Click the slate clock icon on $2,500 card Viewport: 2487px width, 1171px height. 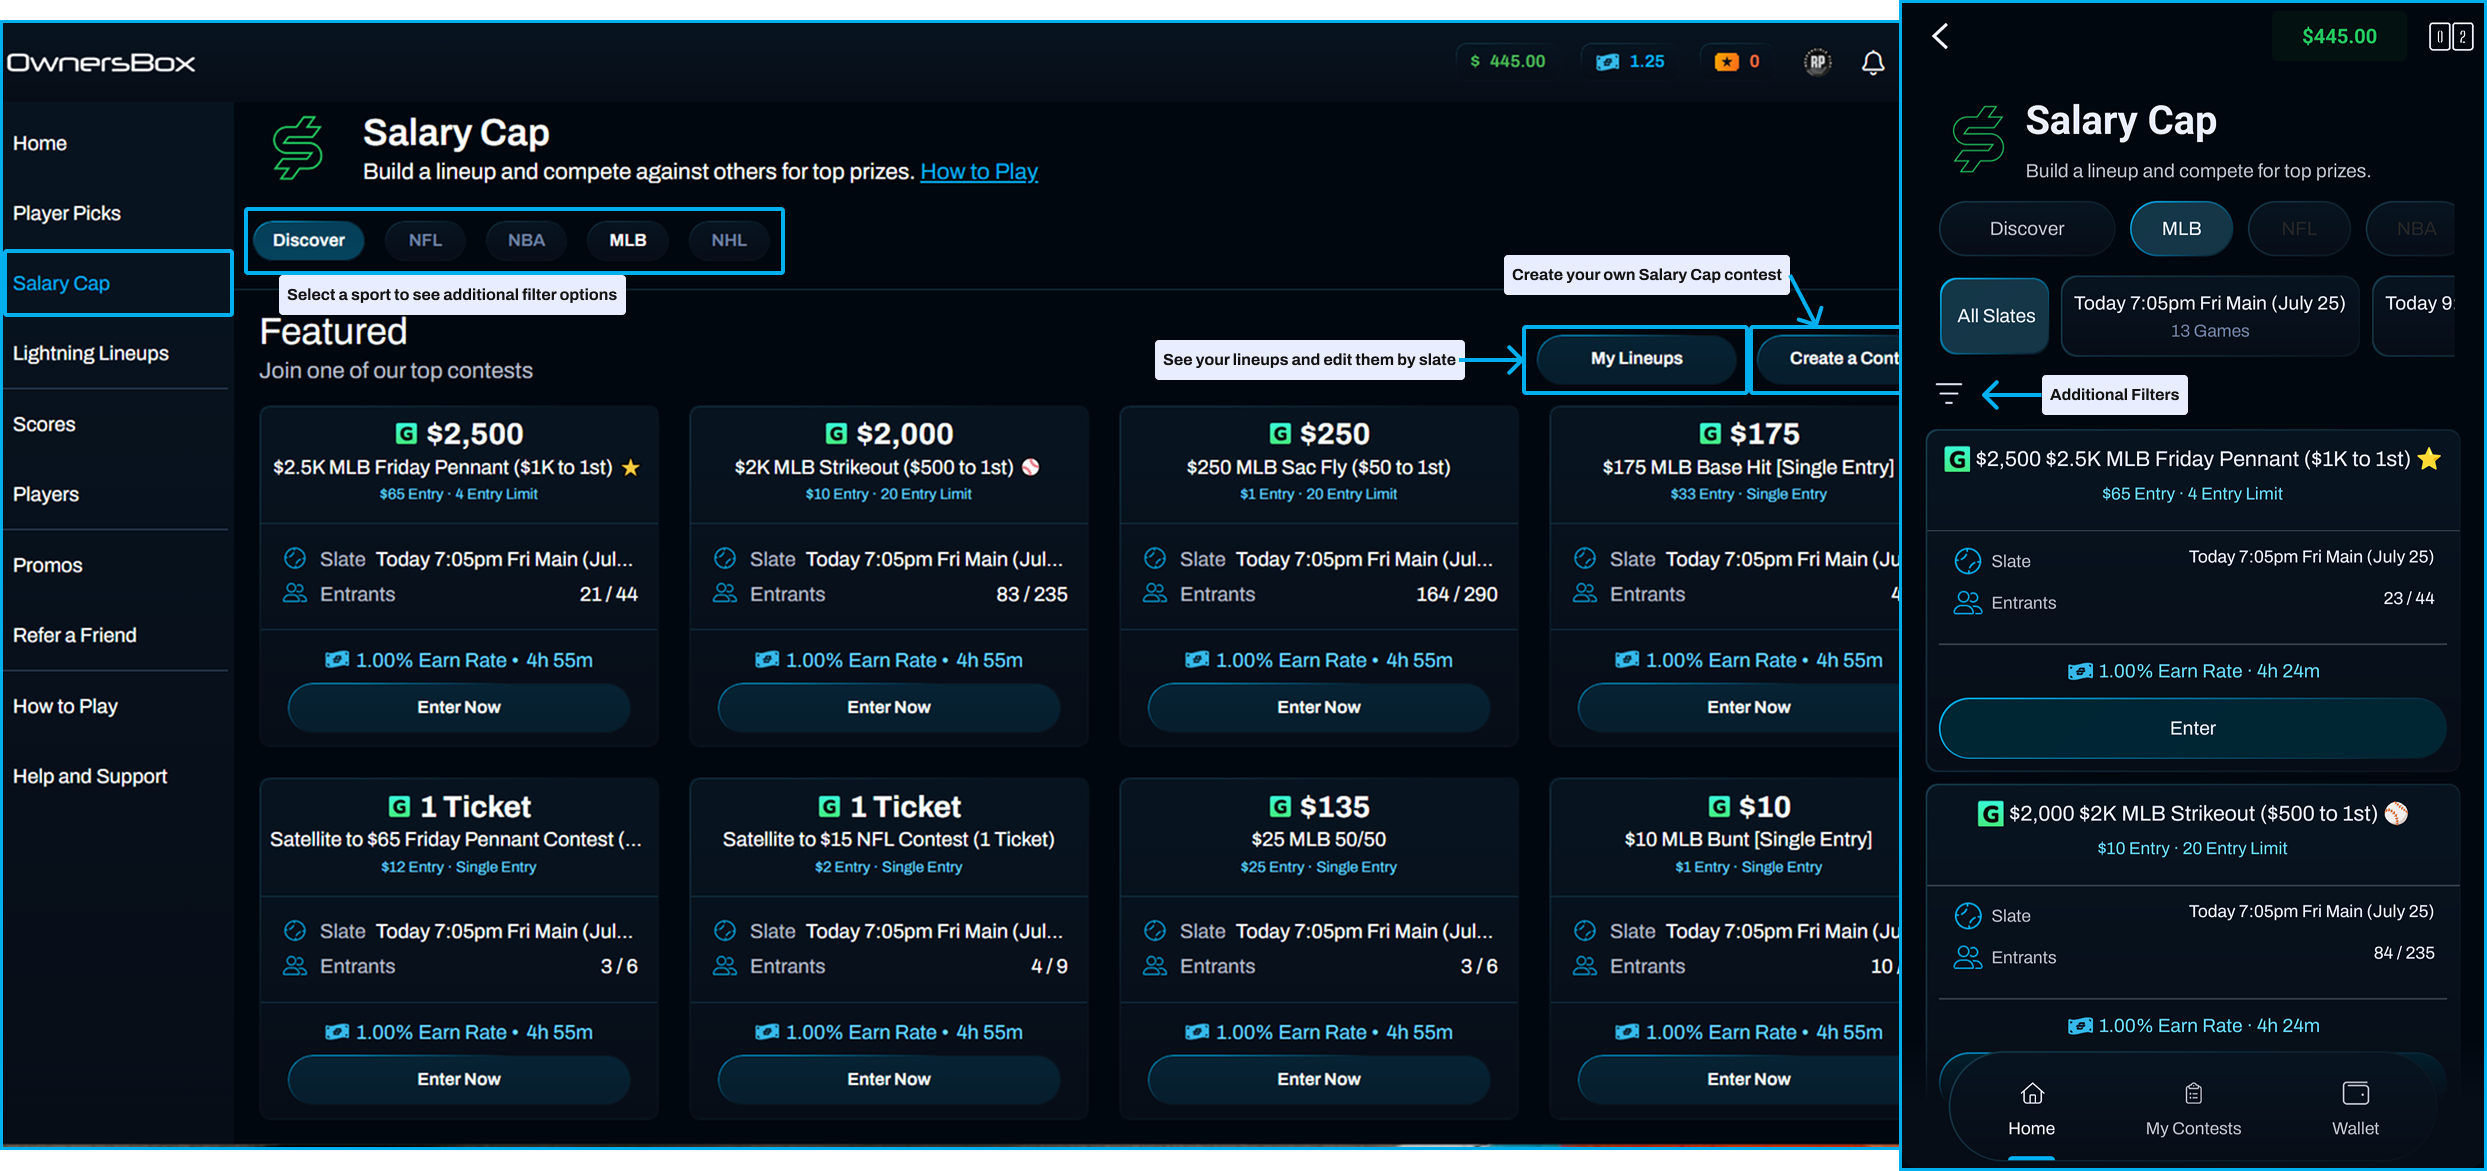(x=295, y=558)
